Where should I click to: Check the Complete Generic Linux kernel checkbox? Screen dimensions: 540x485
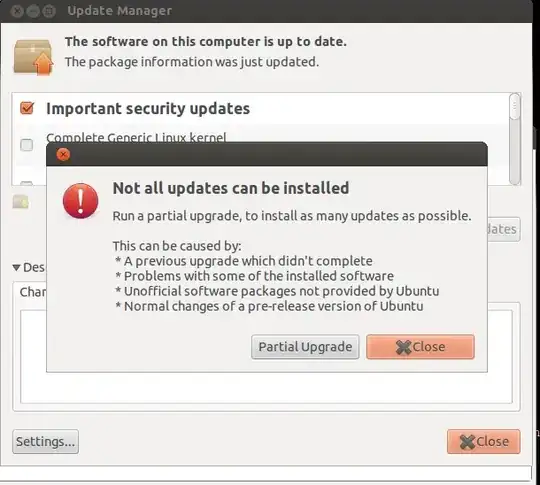[27, 145]
